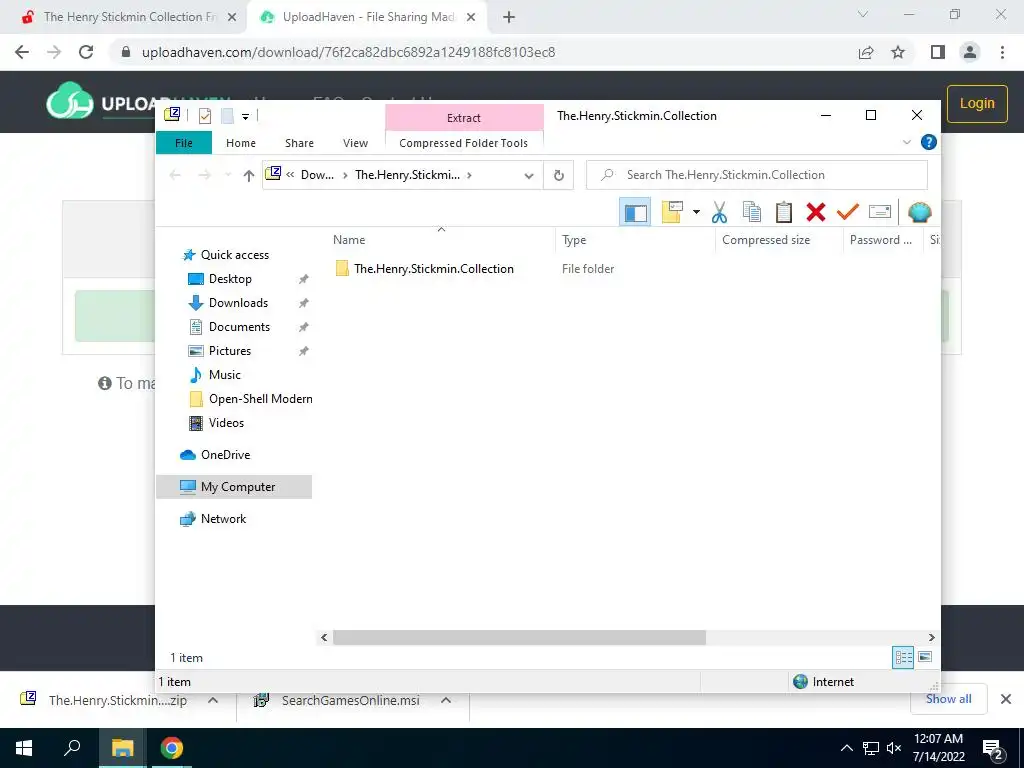Screen dimensions: 1024x768
Task: Click the horizontal scrollbar thumb in the file list
Action: (519, 637)
